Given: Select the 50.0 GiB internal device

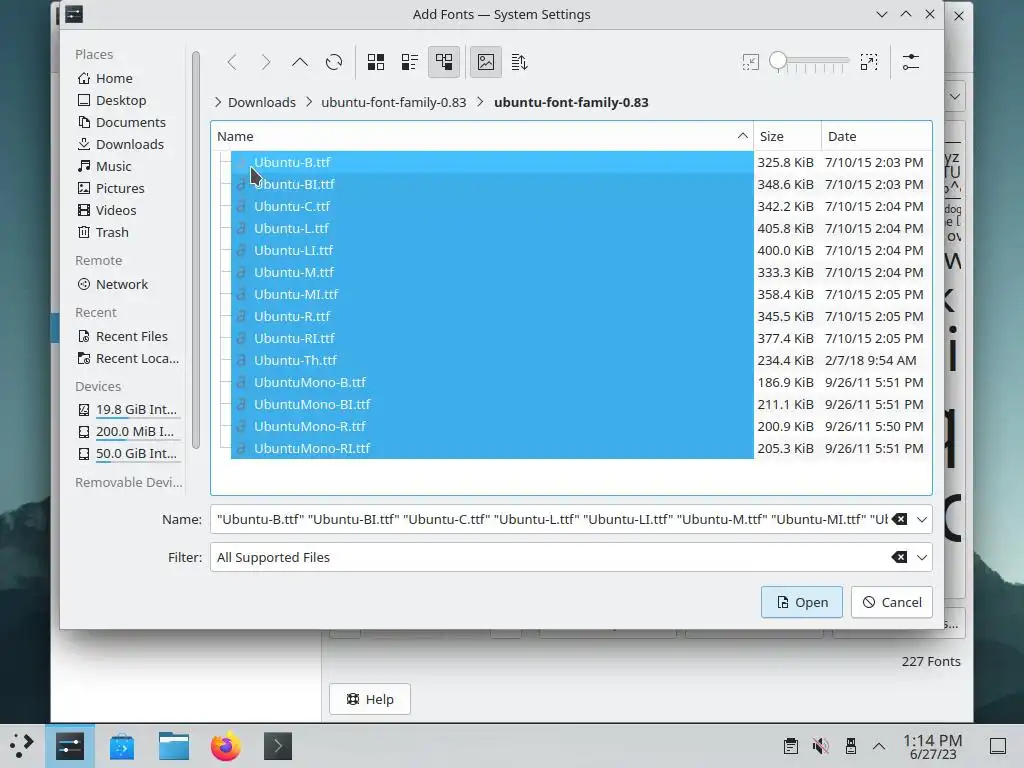Looking at the screenshot, I should pyautogui.click(x=128, y=454).
